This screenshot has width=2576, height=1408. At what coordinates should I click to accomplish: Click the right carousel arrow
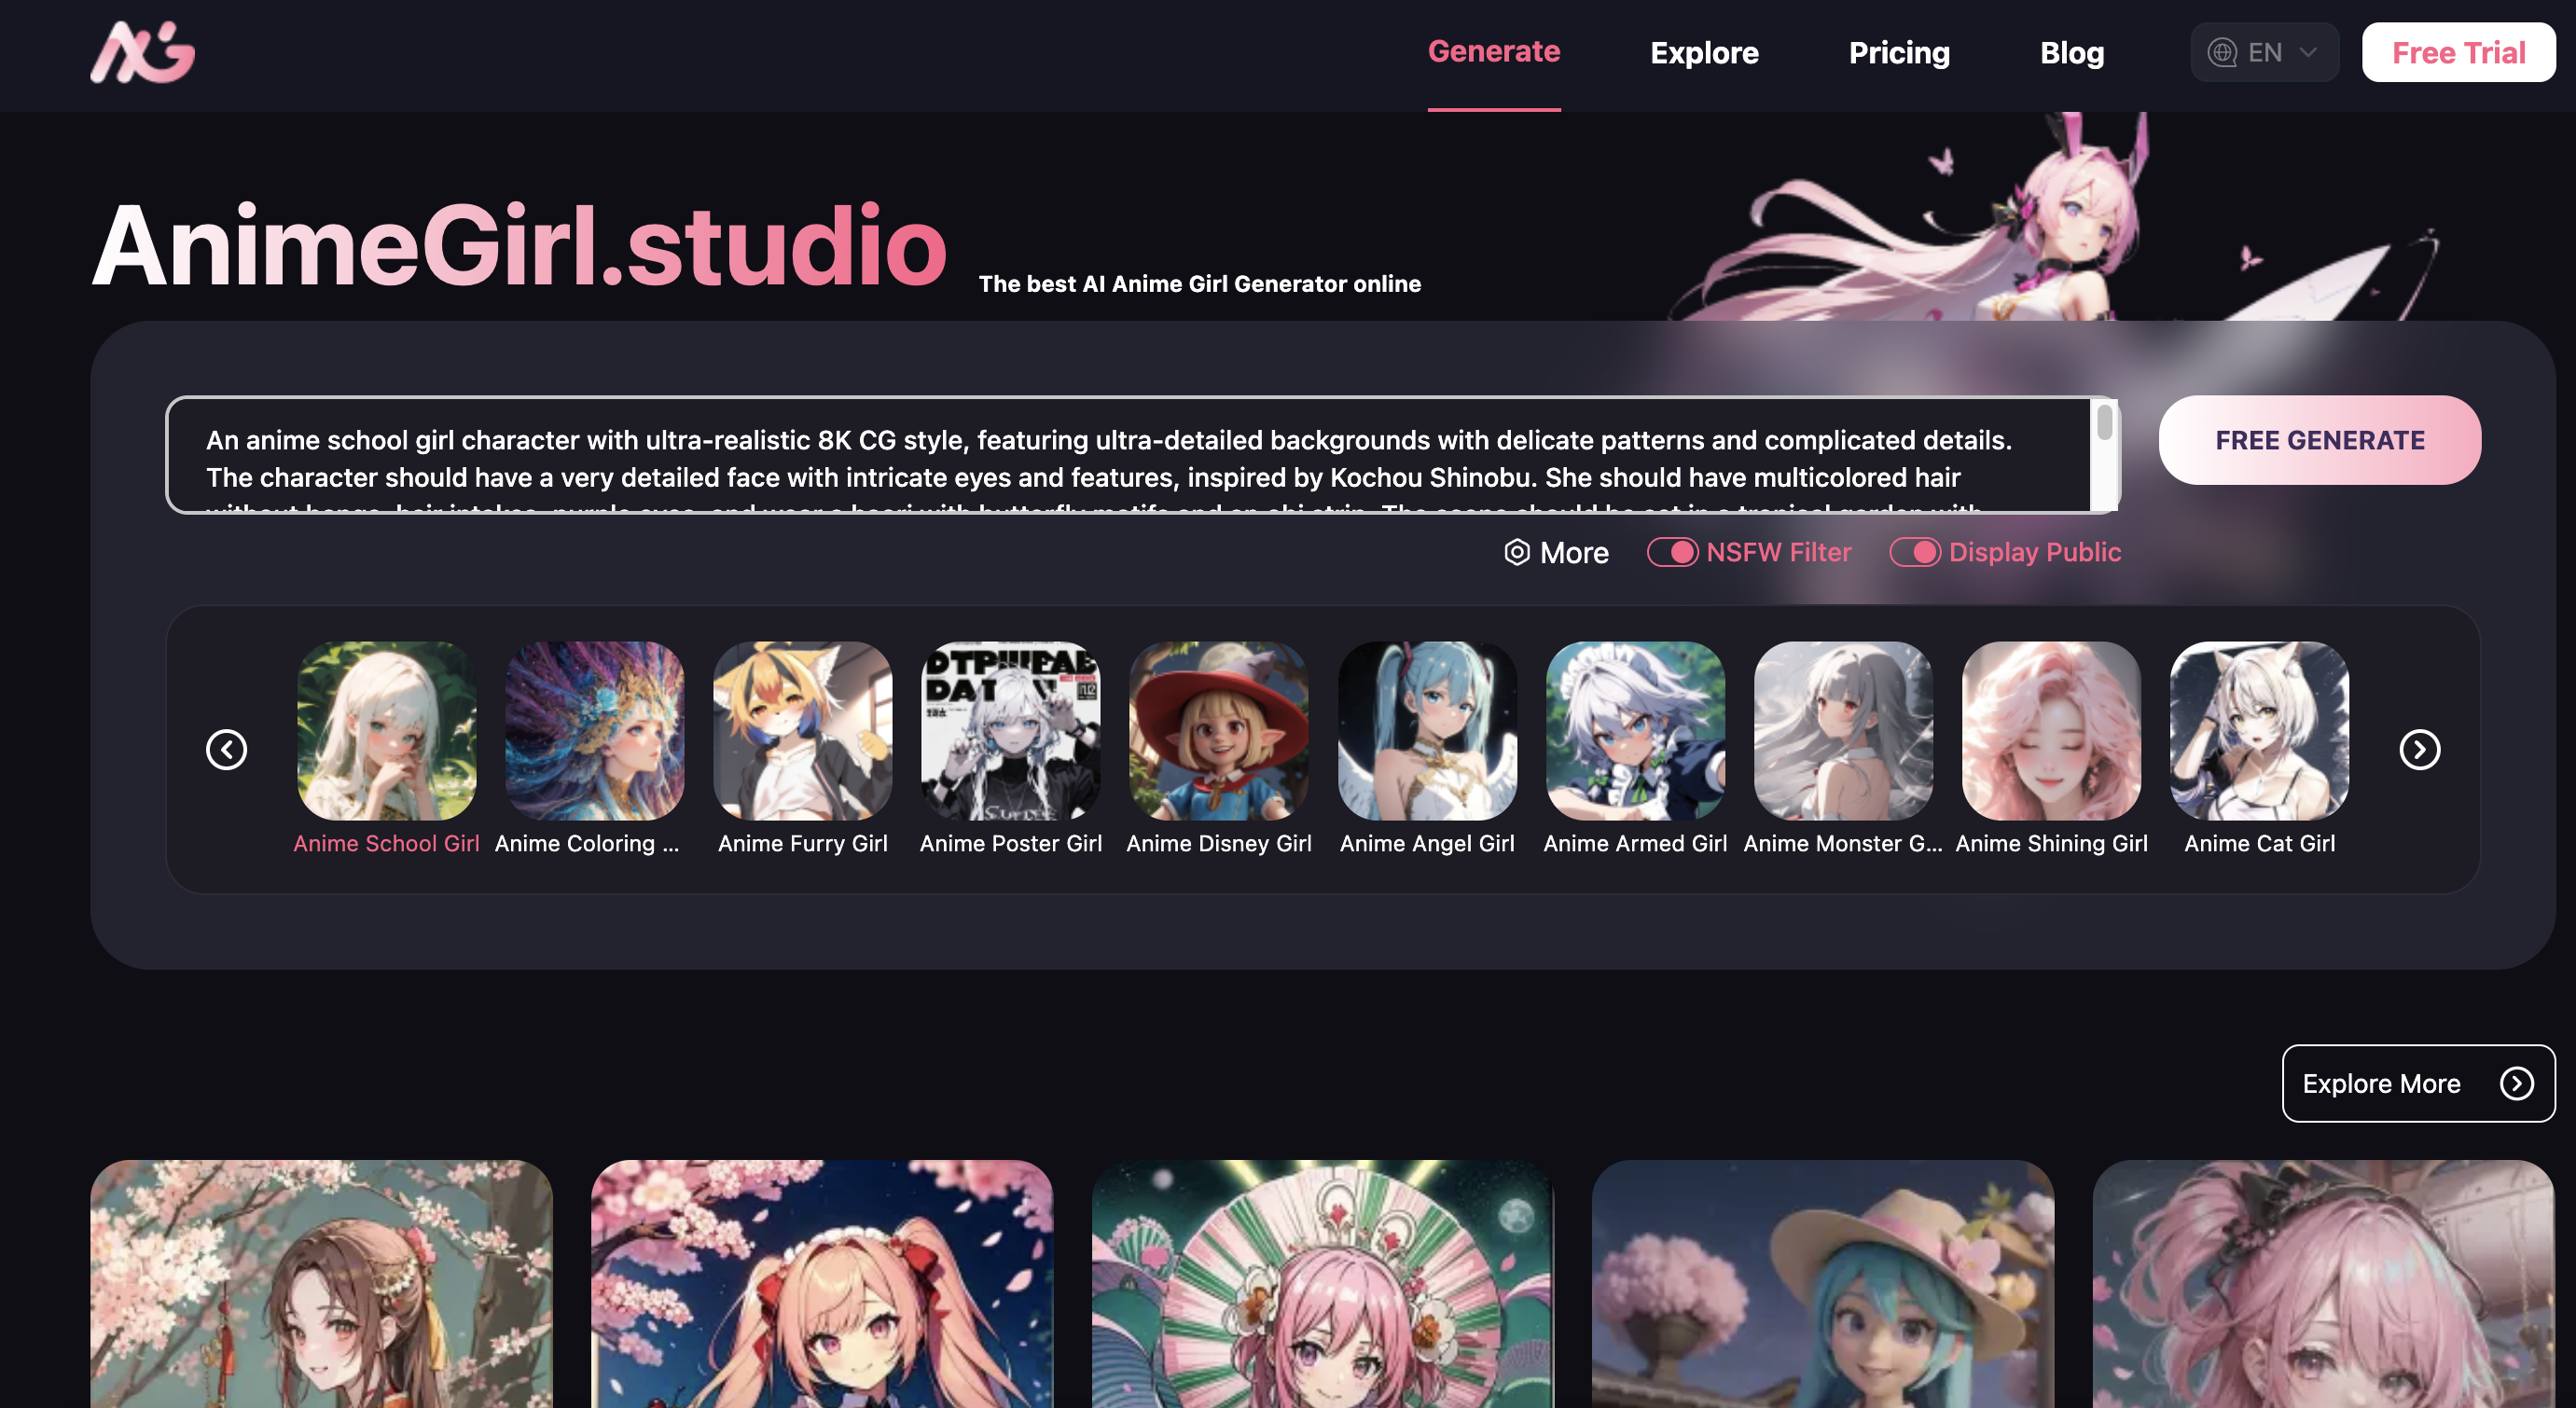[x=2419, y=750]
